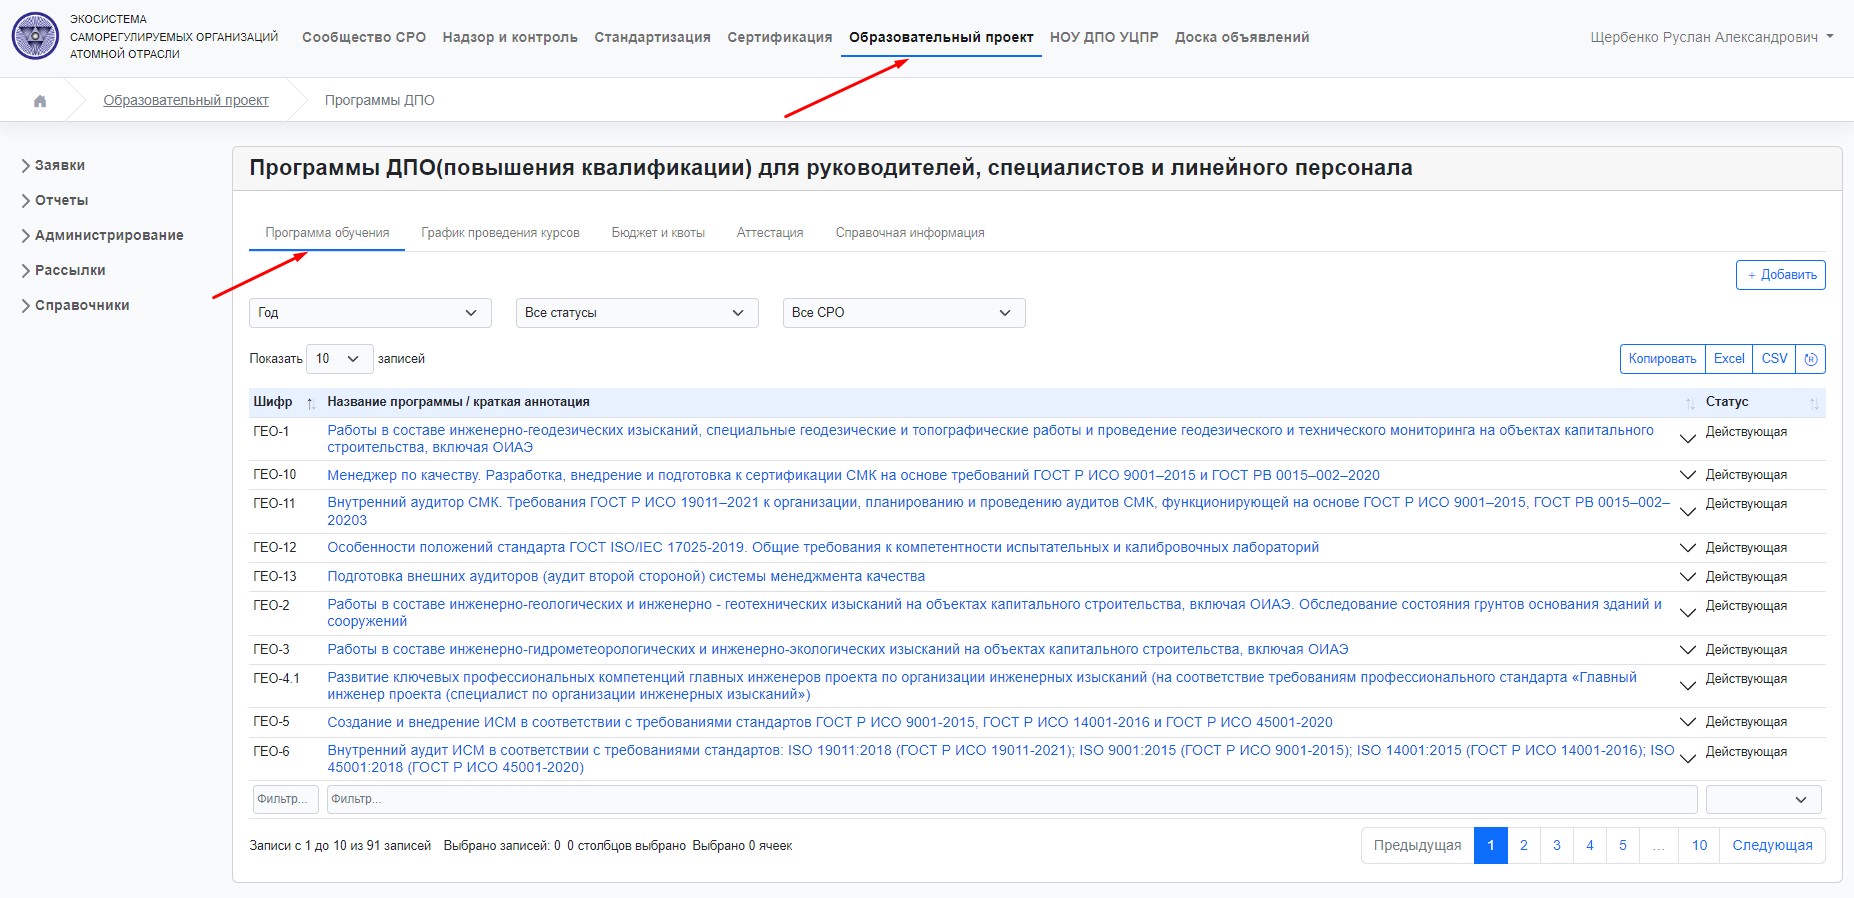Screen dimensions: 1854x898
Task: Expand details chevron for ГЕО-13 row
Action: 1688,577
